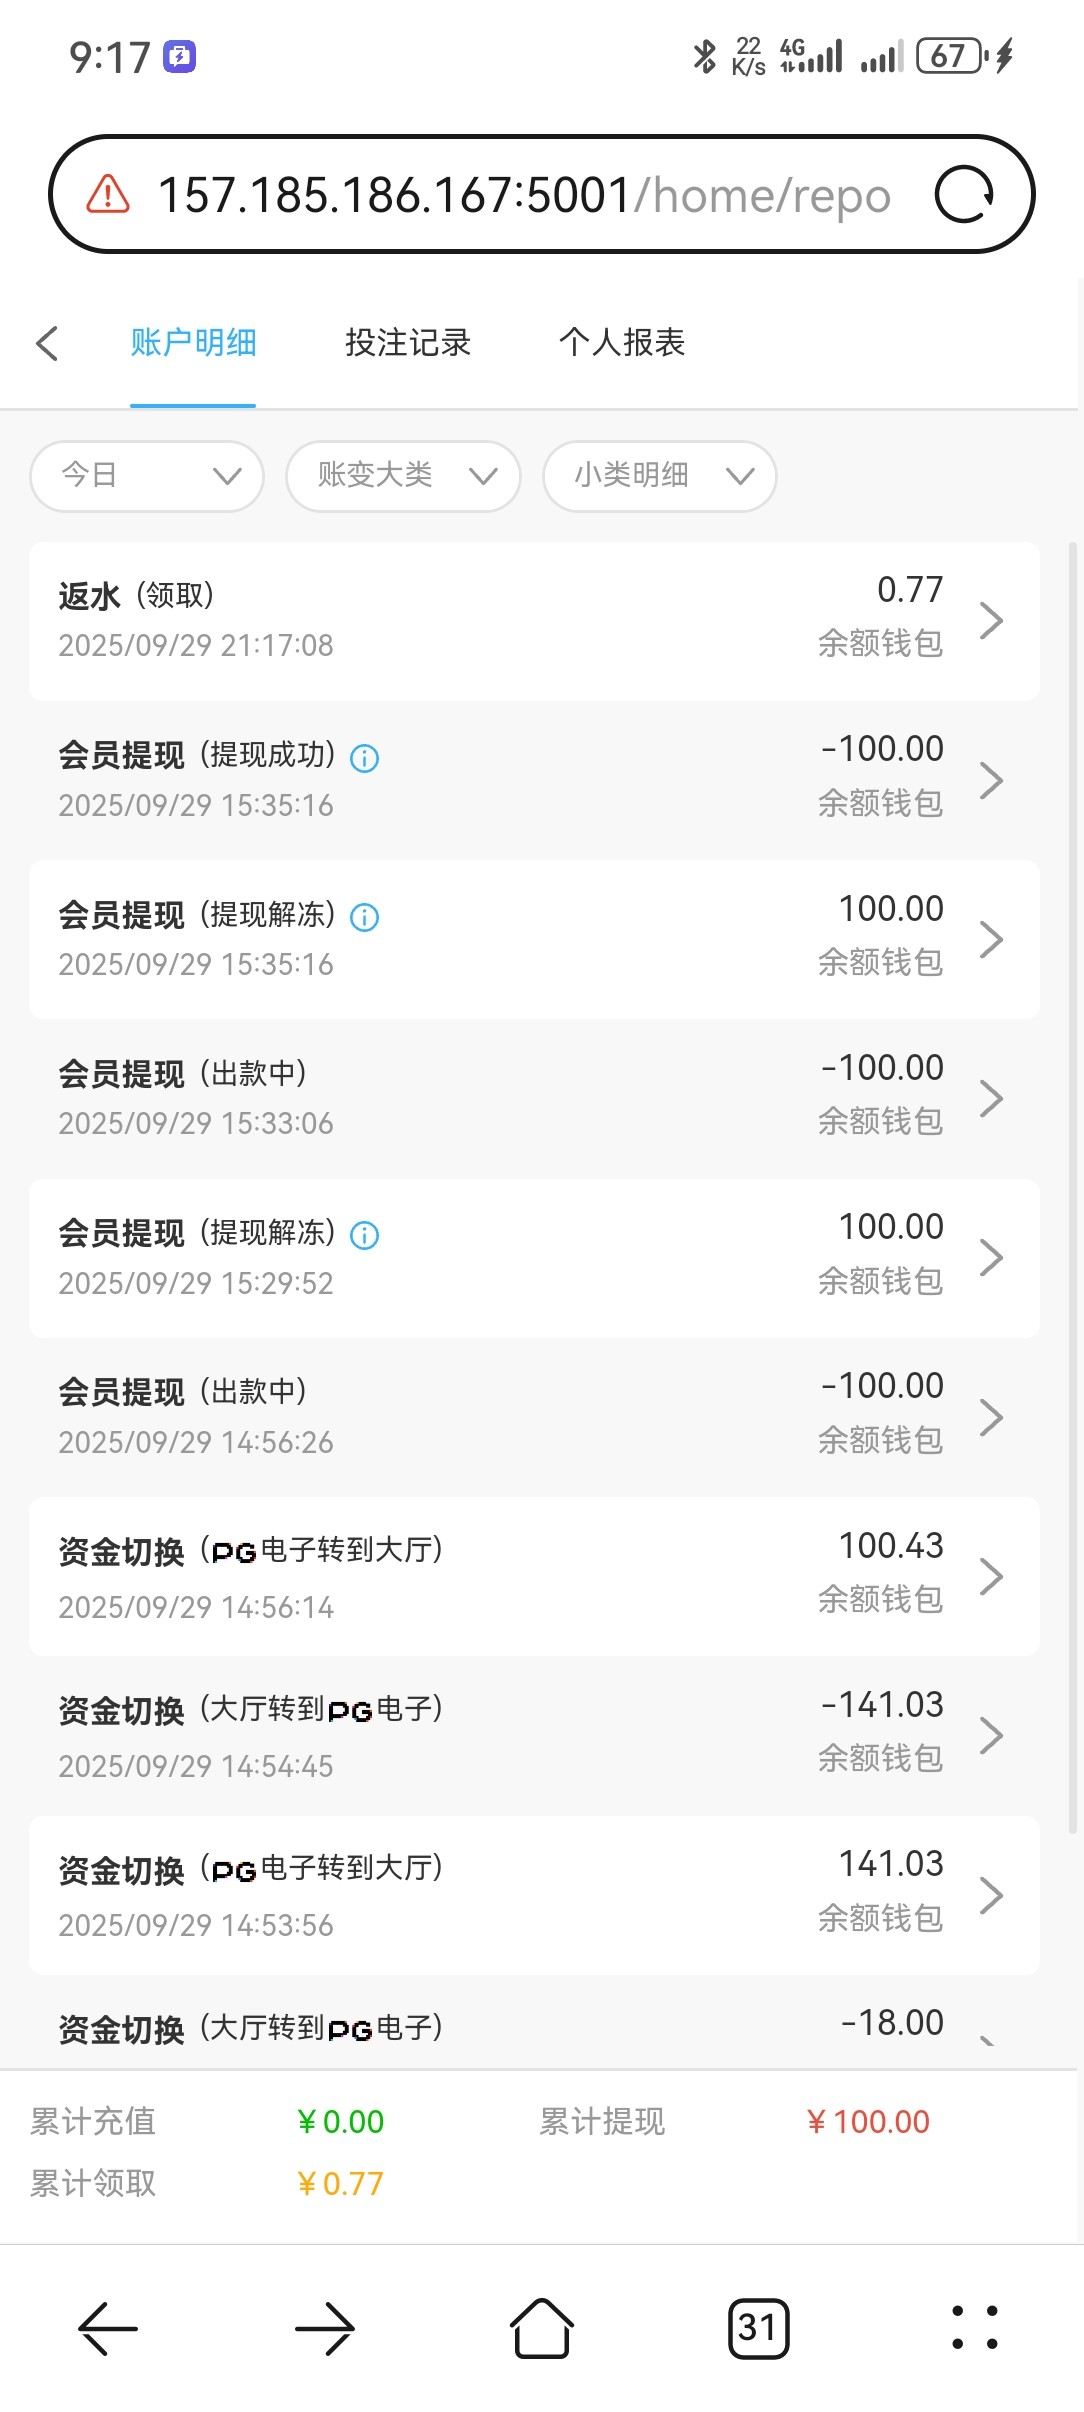
Task: Expand details arrow for -141.03 transfer
Action: click(991, 1736)
